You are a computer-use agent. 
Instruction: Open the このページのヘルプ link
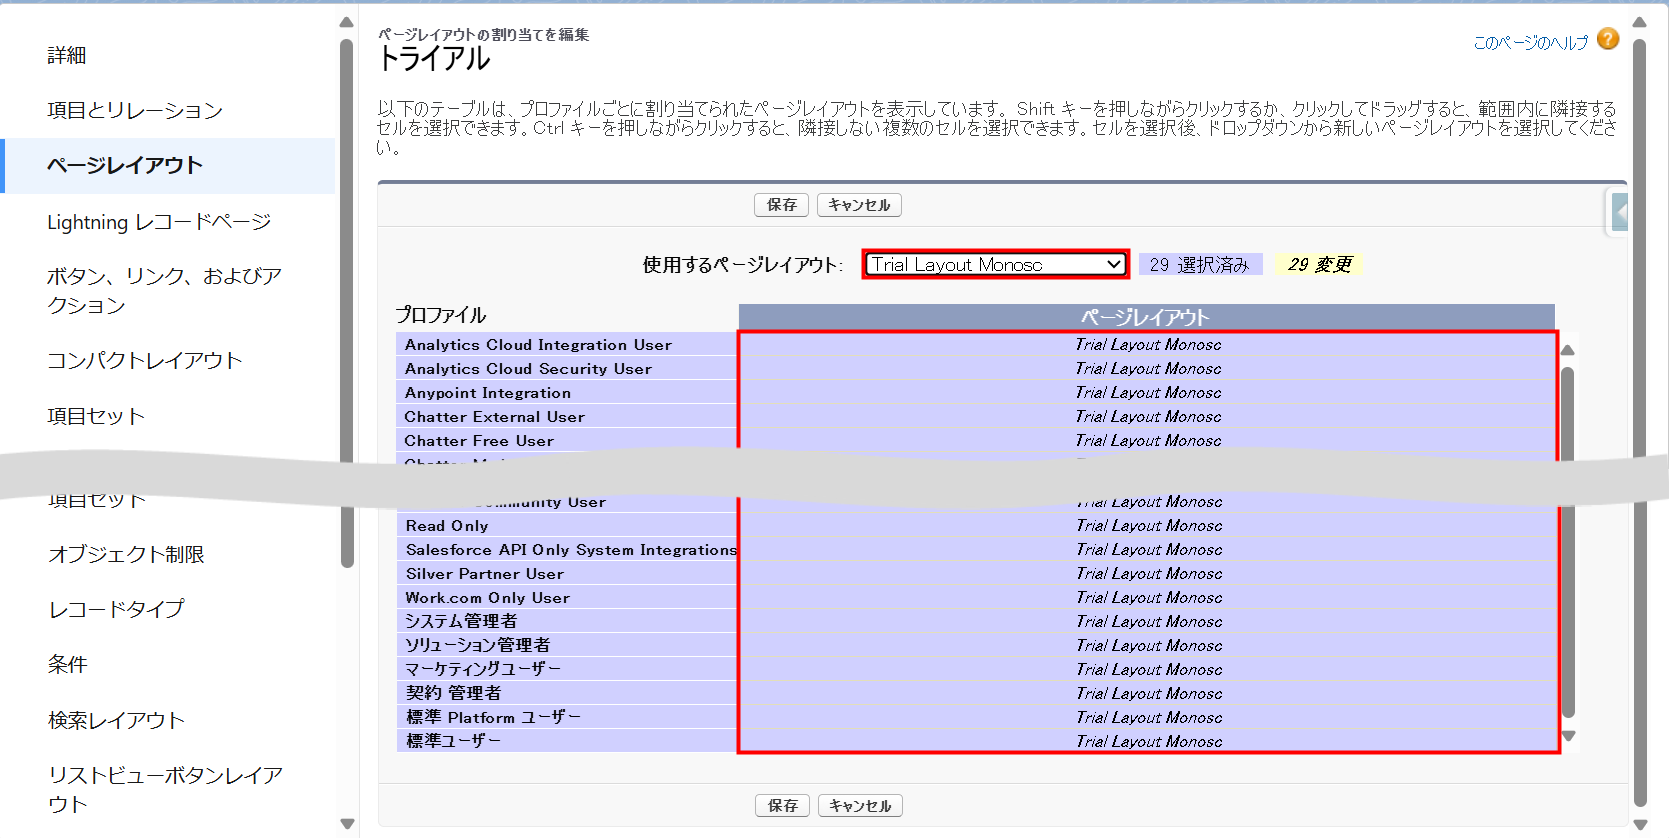coord(1530,42)
